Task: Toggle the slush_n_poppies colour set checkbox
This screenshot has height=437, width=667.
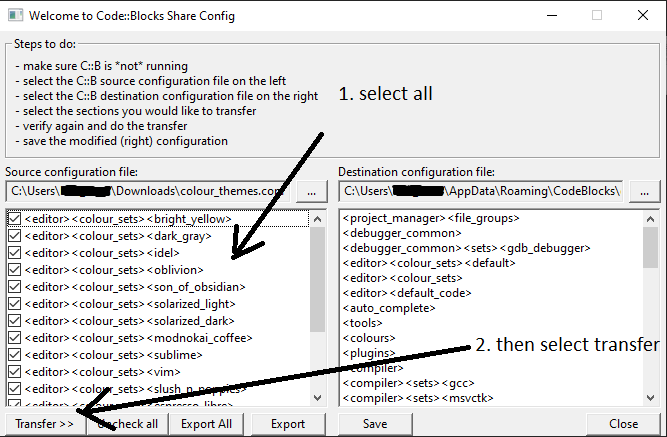Action: [14, 389]
